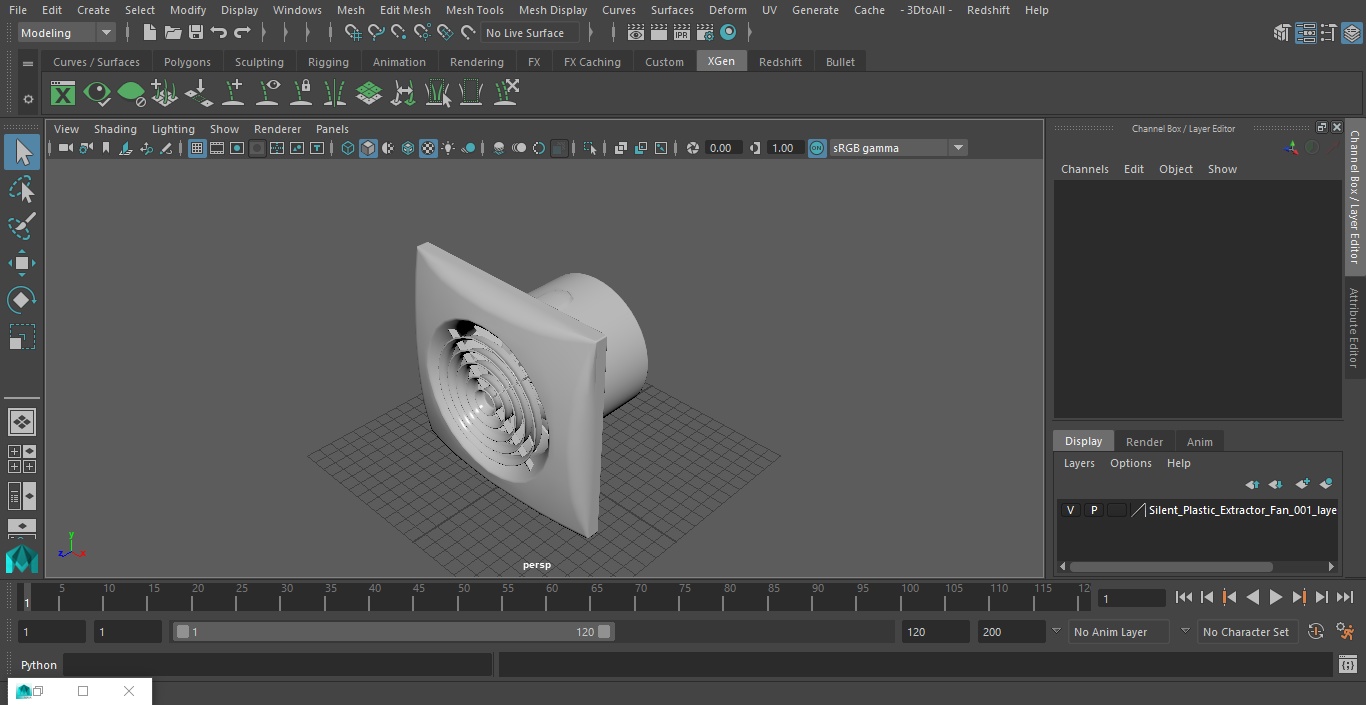Viewport: 1366px width, 705px height.
Task: Click the green leaf XGen shelf icon
Action: click(x=131, y=94)
